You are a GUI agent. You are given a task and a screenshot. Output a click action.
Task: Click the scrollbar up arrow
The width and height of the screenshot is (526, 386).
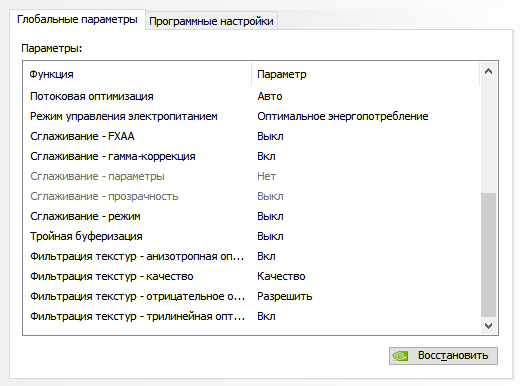click(x=488, y=71)
